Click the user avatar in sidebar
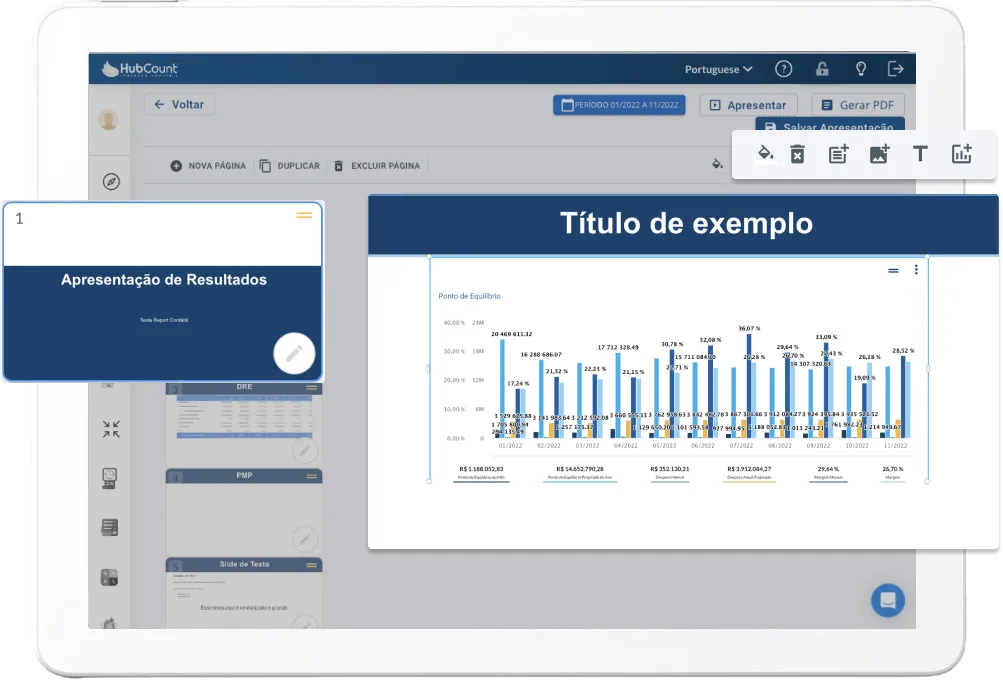The image size is (1003, 681). (109, 120)
